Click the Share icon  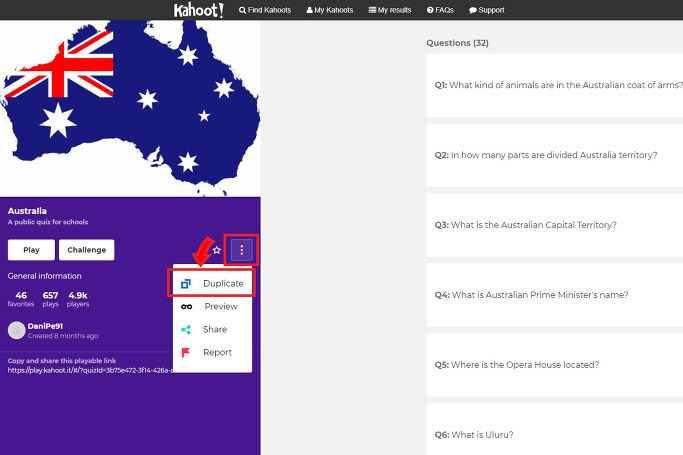pyautogui.click(x=186, y=330)
